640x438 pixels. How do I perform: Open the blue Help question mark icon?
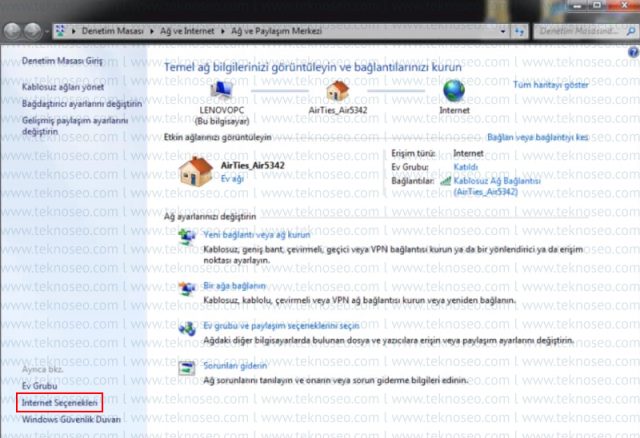coord(633,52)
